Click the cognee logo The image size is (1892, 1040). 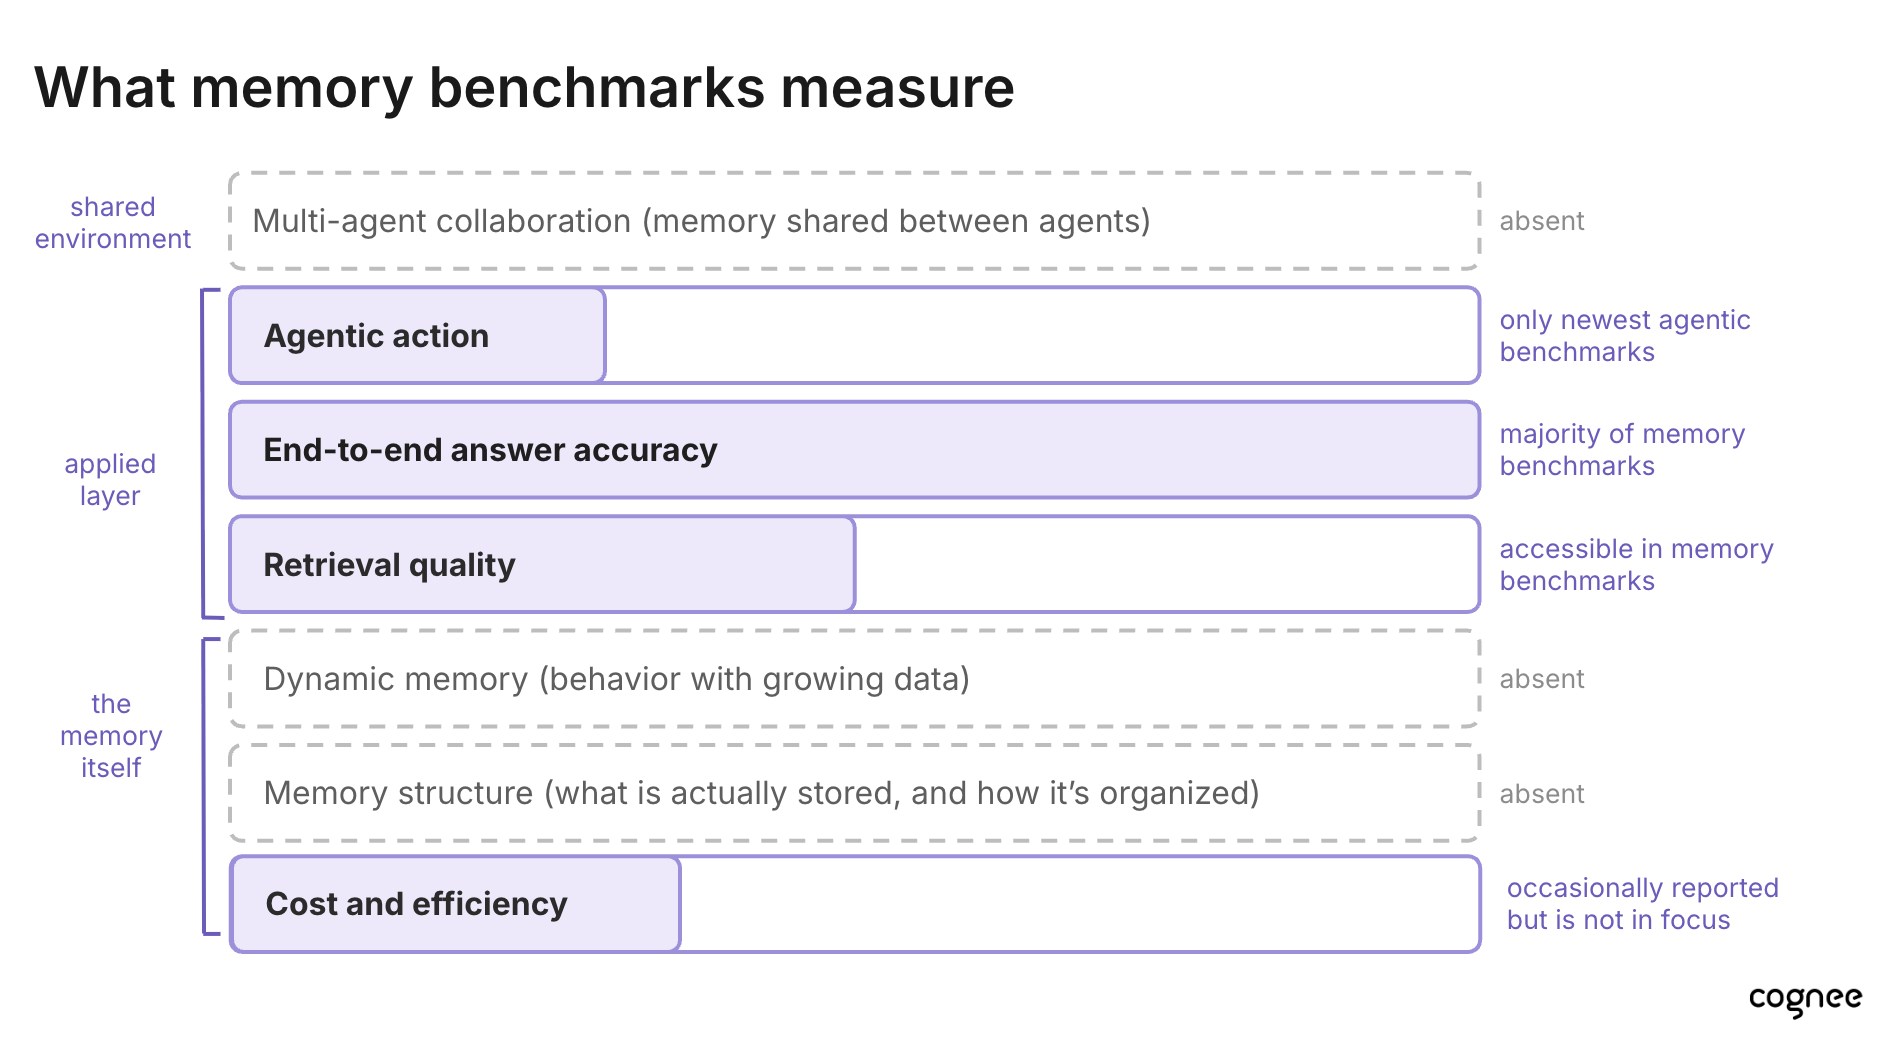1805,999
